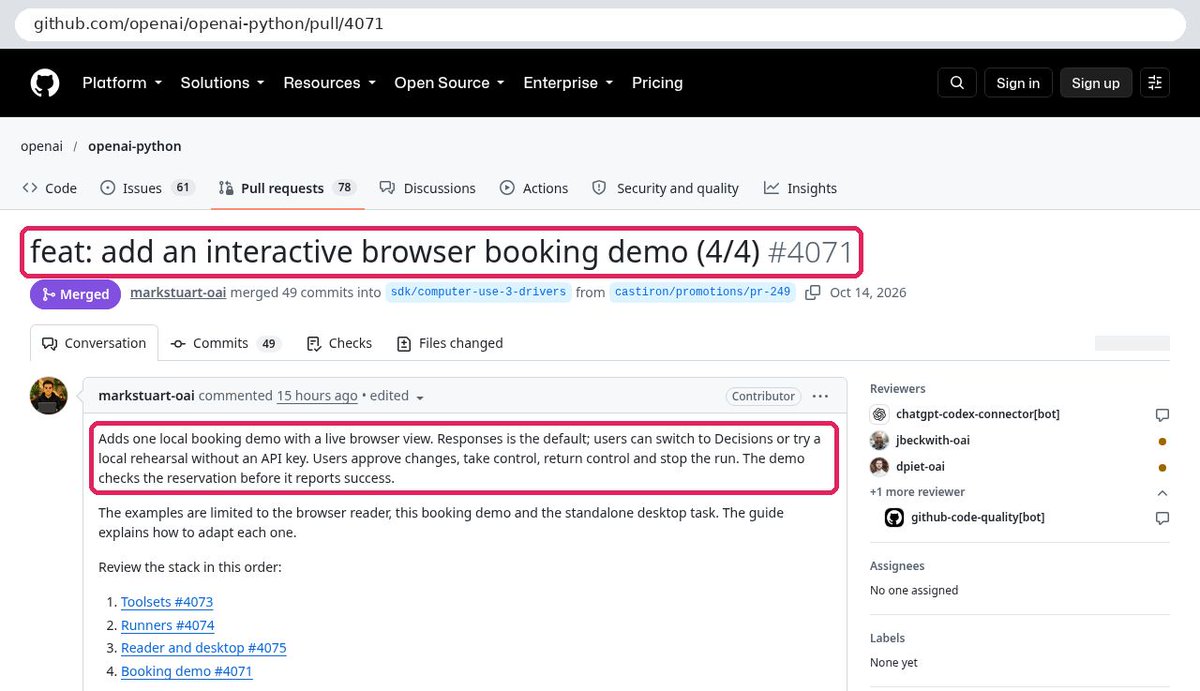The width and height of the screenshot is (1200, 691).
Task: Click the markstuart-oai comment author name
Action: click(146, 396)
